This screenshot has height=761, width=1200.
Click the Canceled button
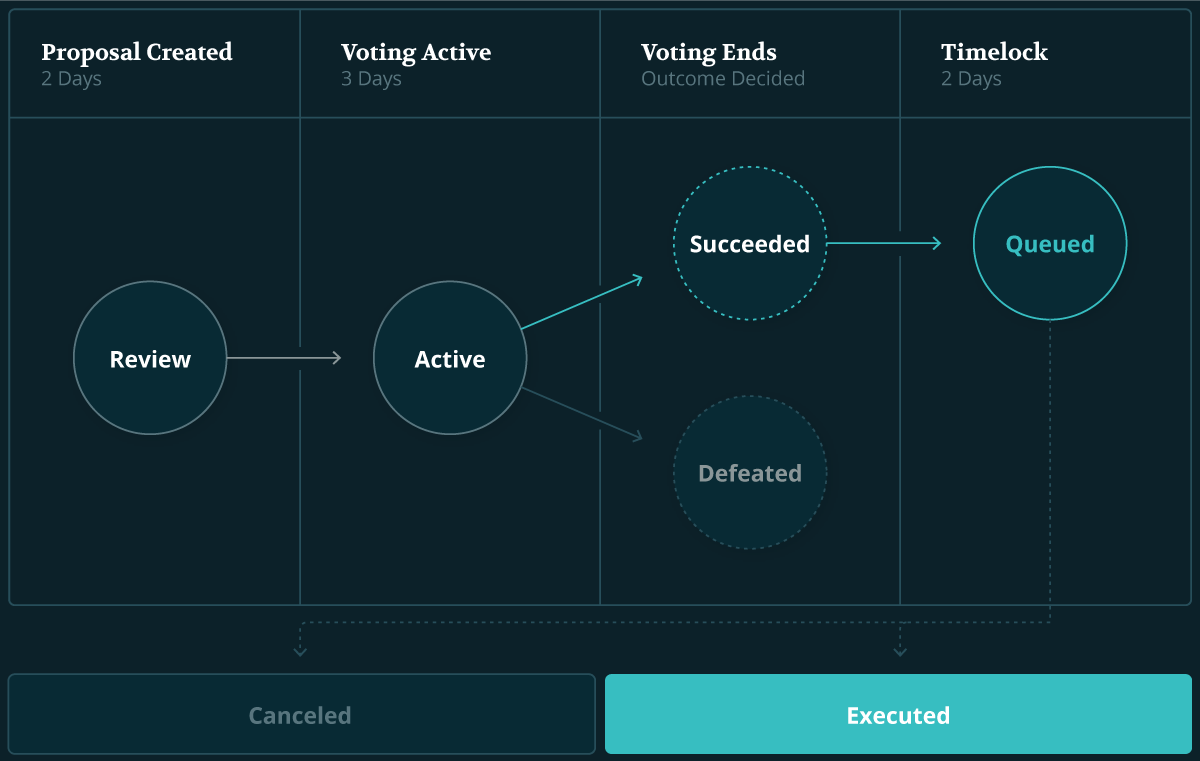tap(301, 714)
